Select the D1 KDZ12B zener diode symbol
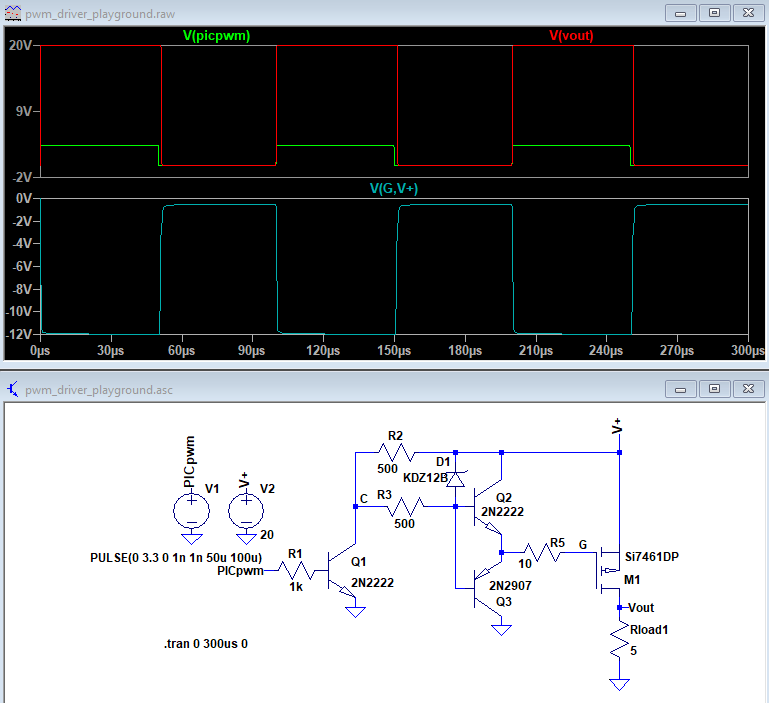 (456, 479)
